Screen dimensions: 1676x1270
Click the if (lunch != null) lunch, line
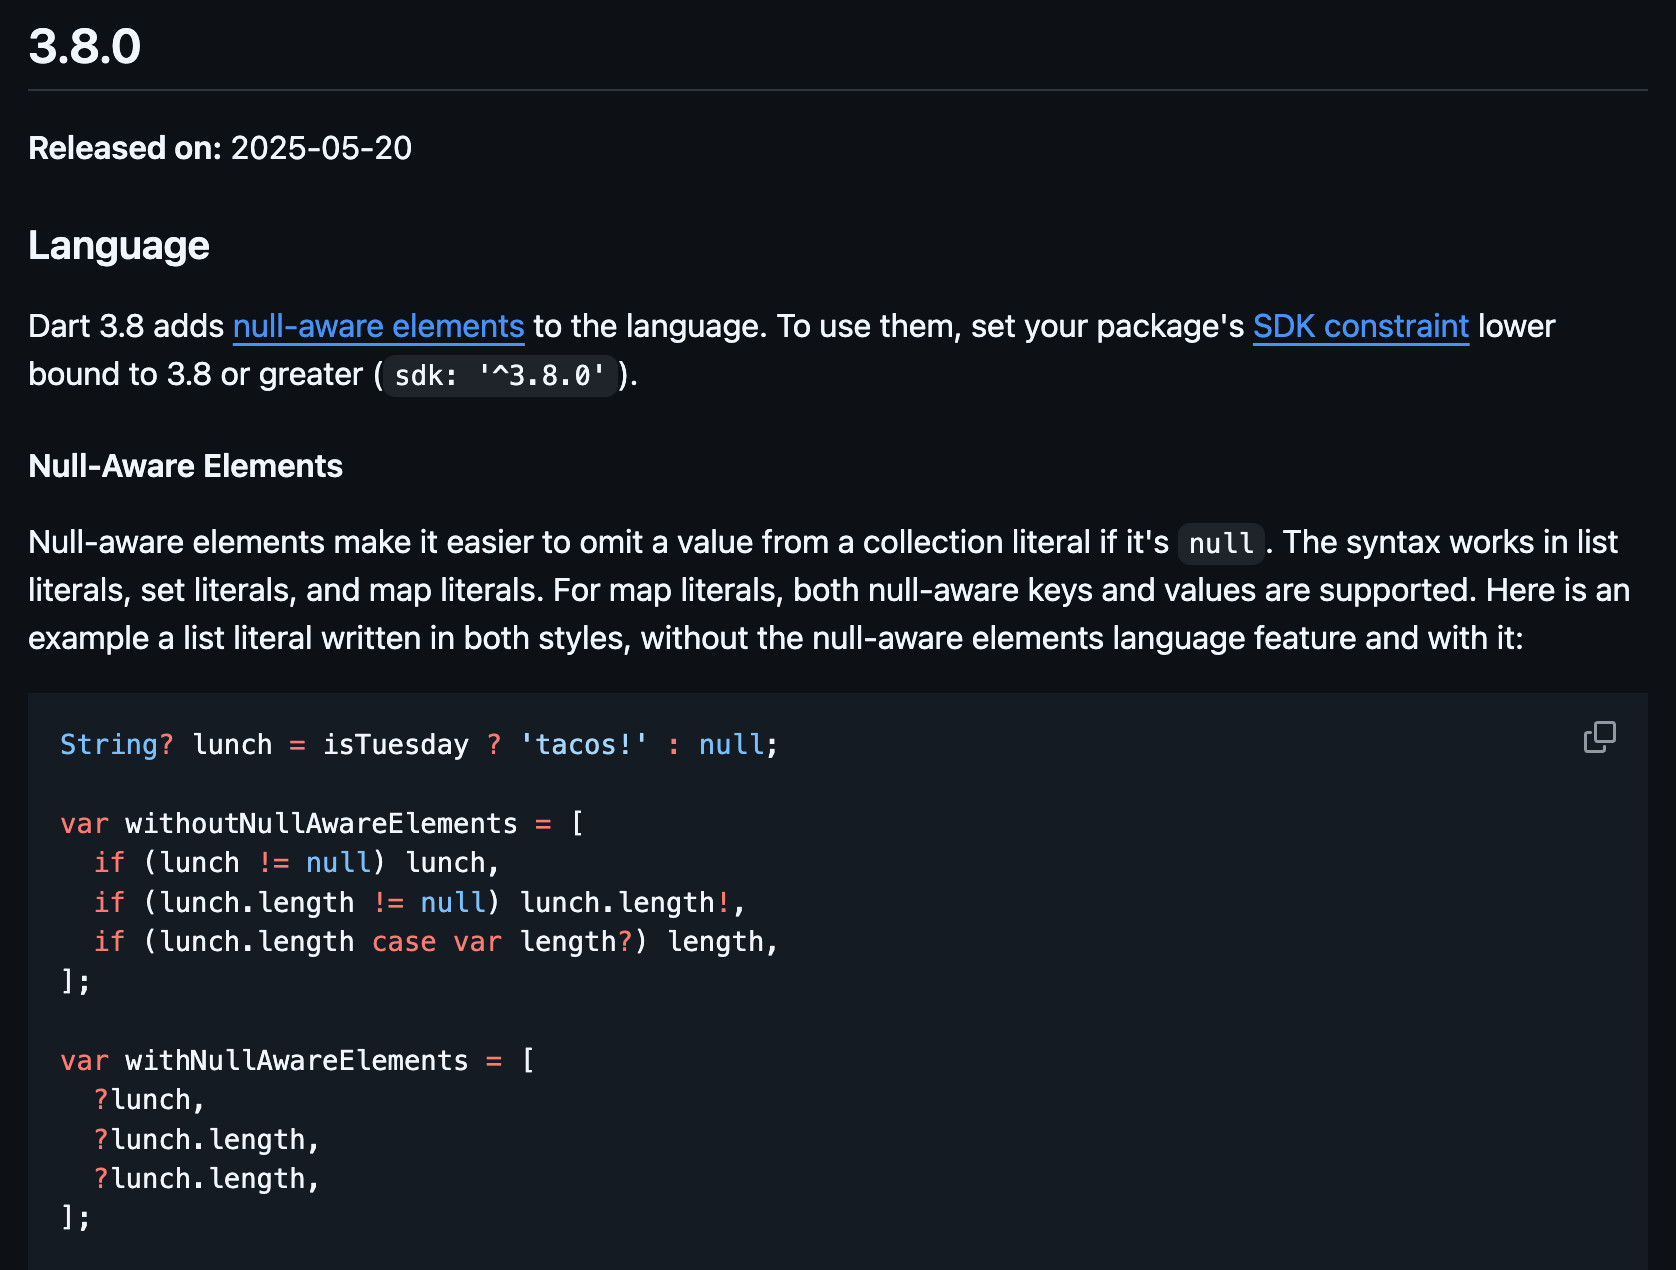[296, 863]
